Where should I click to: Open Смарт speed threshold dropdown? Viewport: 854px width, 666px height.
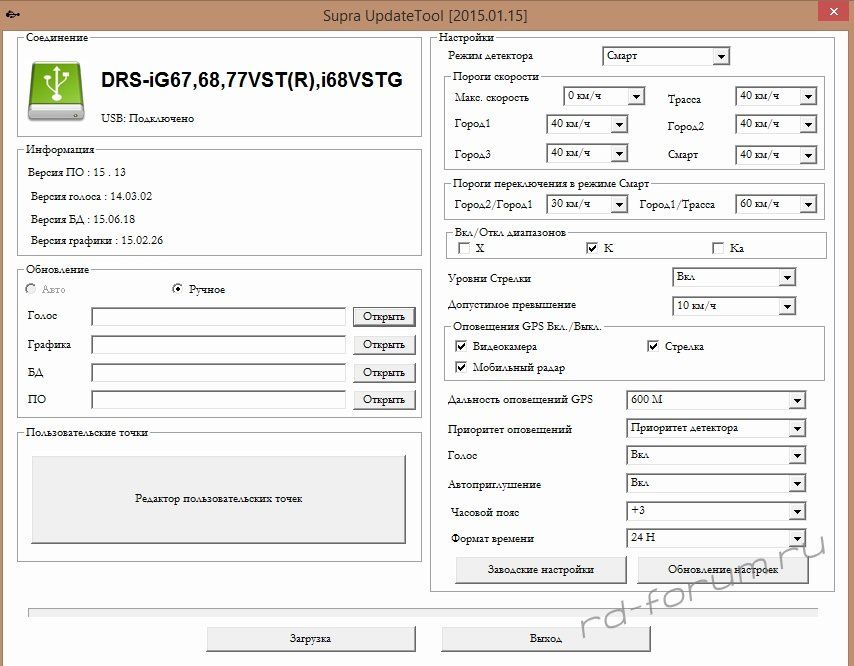click(776, 155)
